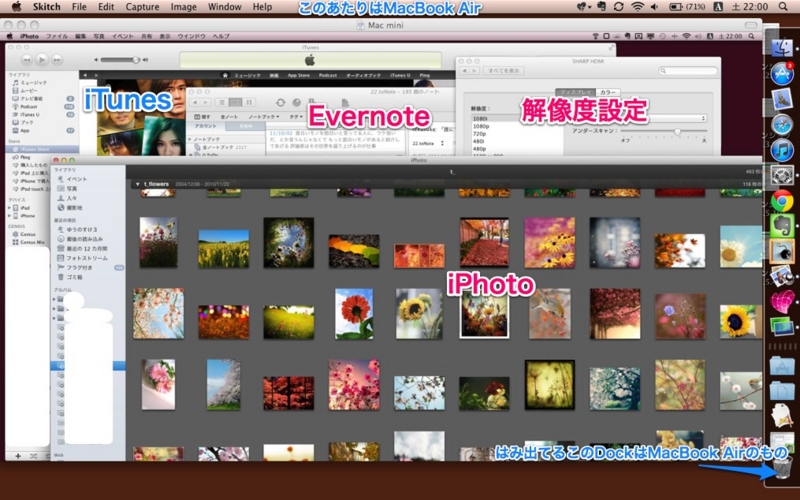Select thumbnail view in the Evernote view switcher
The height and width of the screenshot is (500, 800).
(248, 103)
